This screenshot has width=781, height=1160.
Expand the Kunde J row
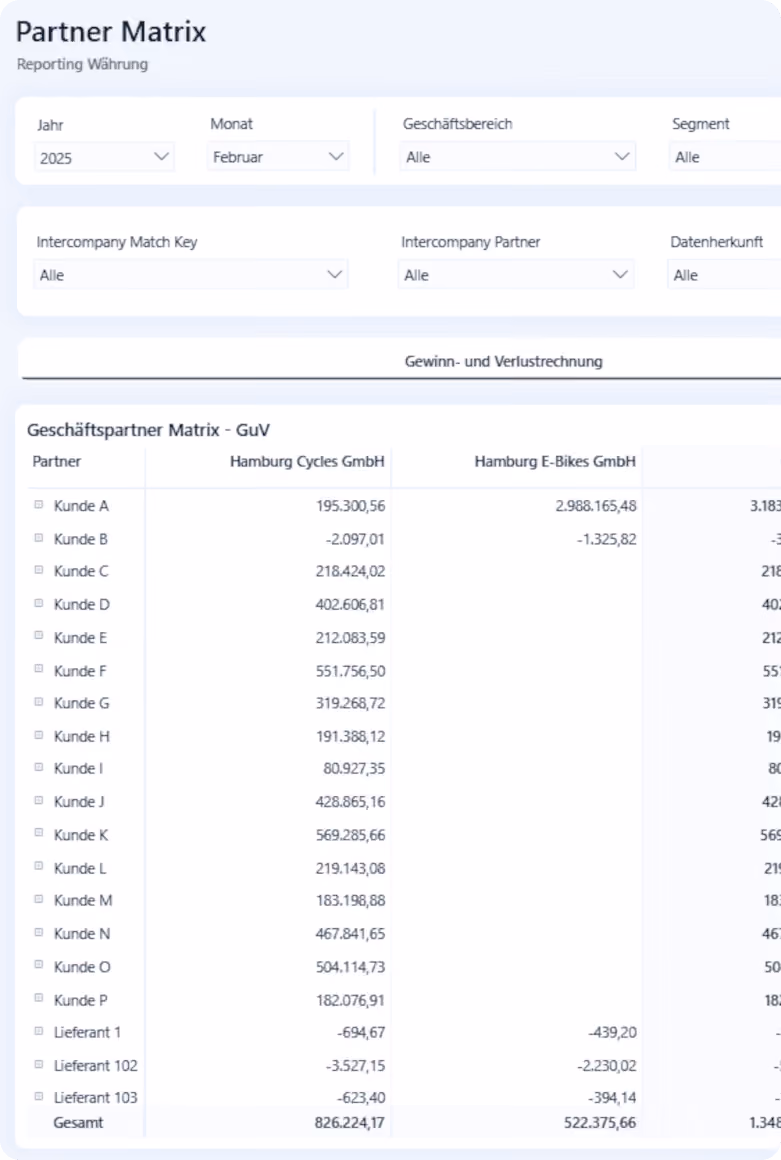point(38,801)
